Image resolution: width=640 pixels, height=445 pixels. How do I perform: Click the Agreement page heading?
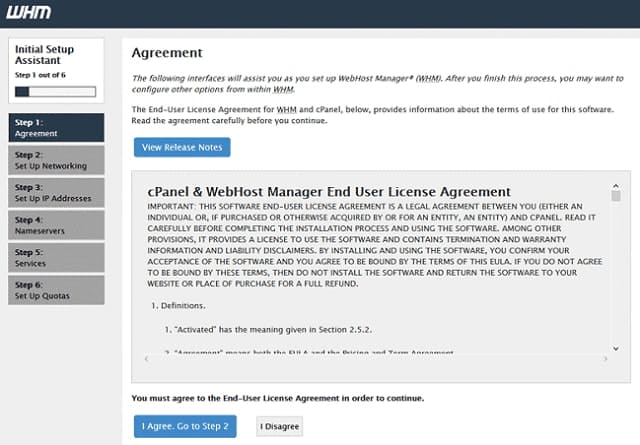click(x=167, y=53)
